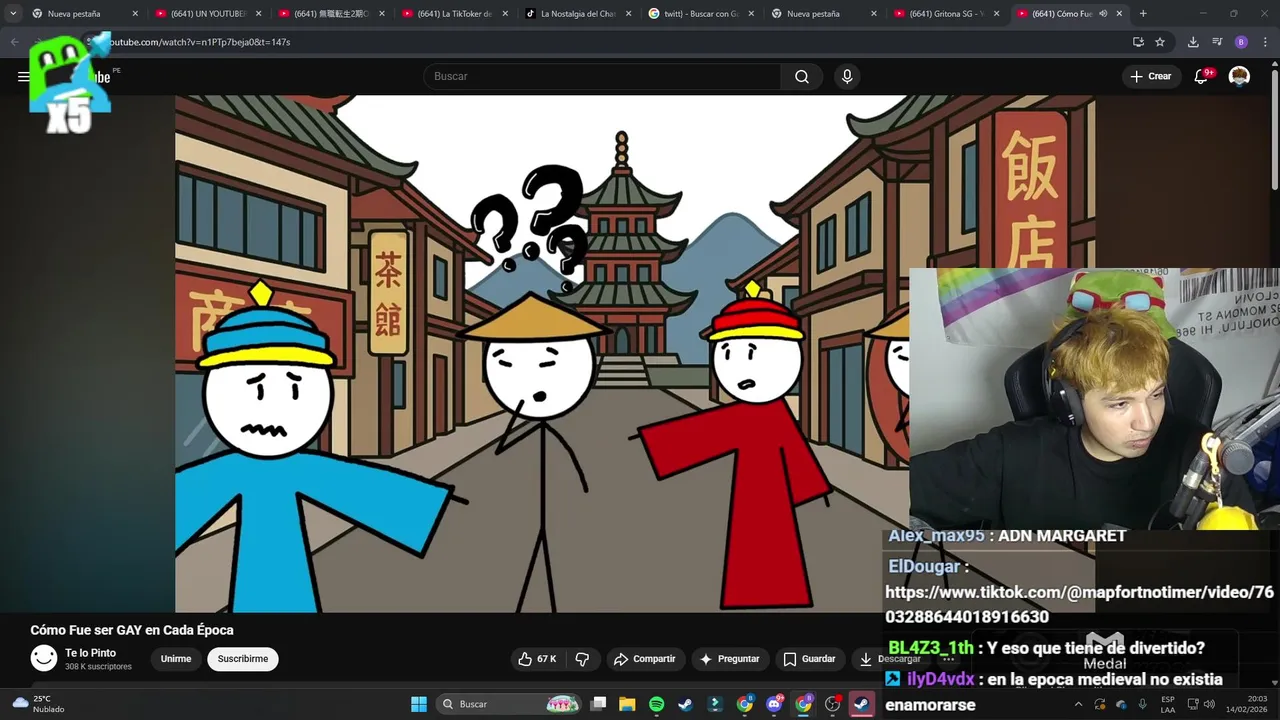Switch to the twitt Buscar con Google tab
This screenshot has height=720, width=1280.
(x=701, y=14)
